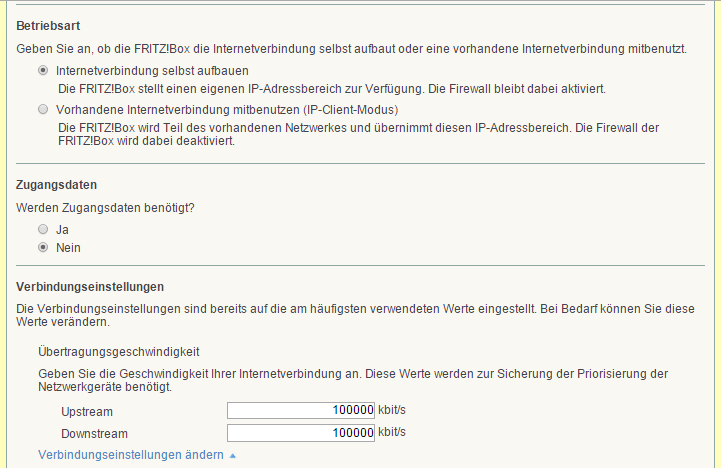Click the 'Downstream' field label
The image size is (721, 468).
tap(94, 433)
